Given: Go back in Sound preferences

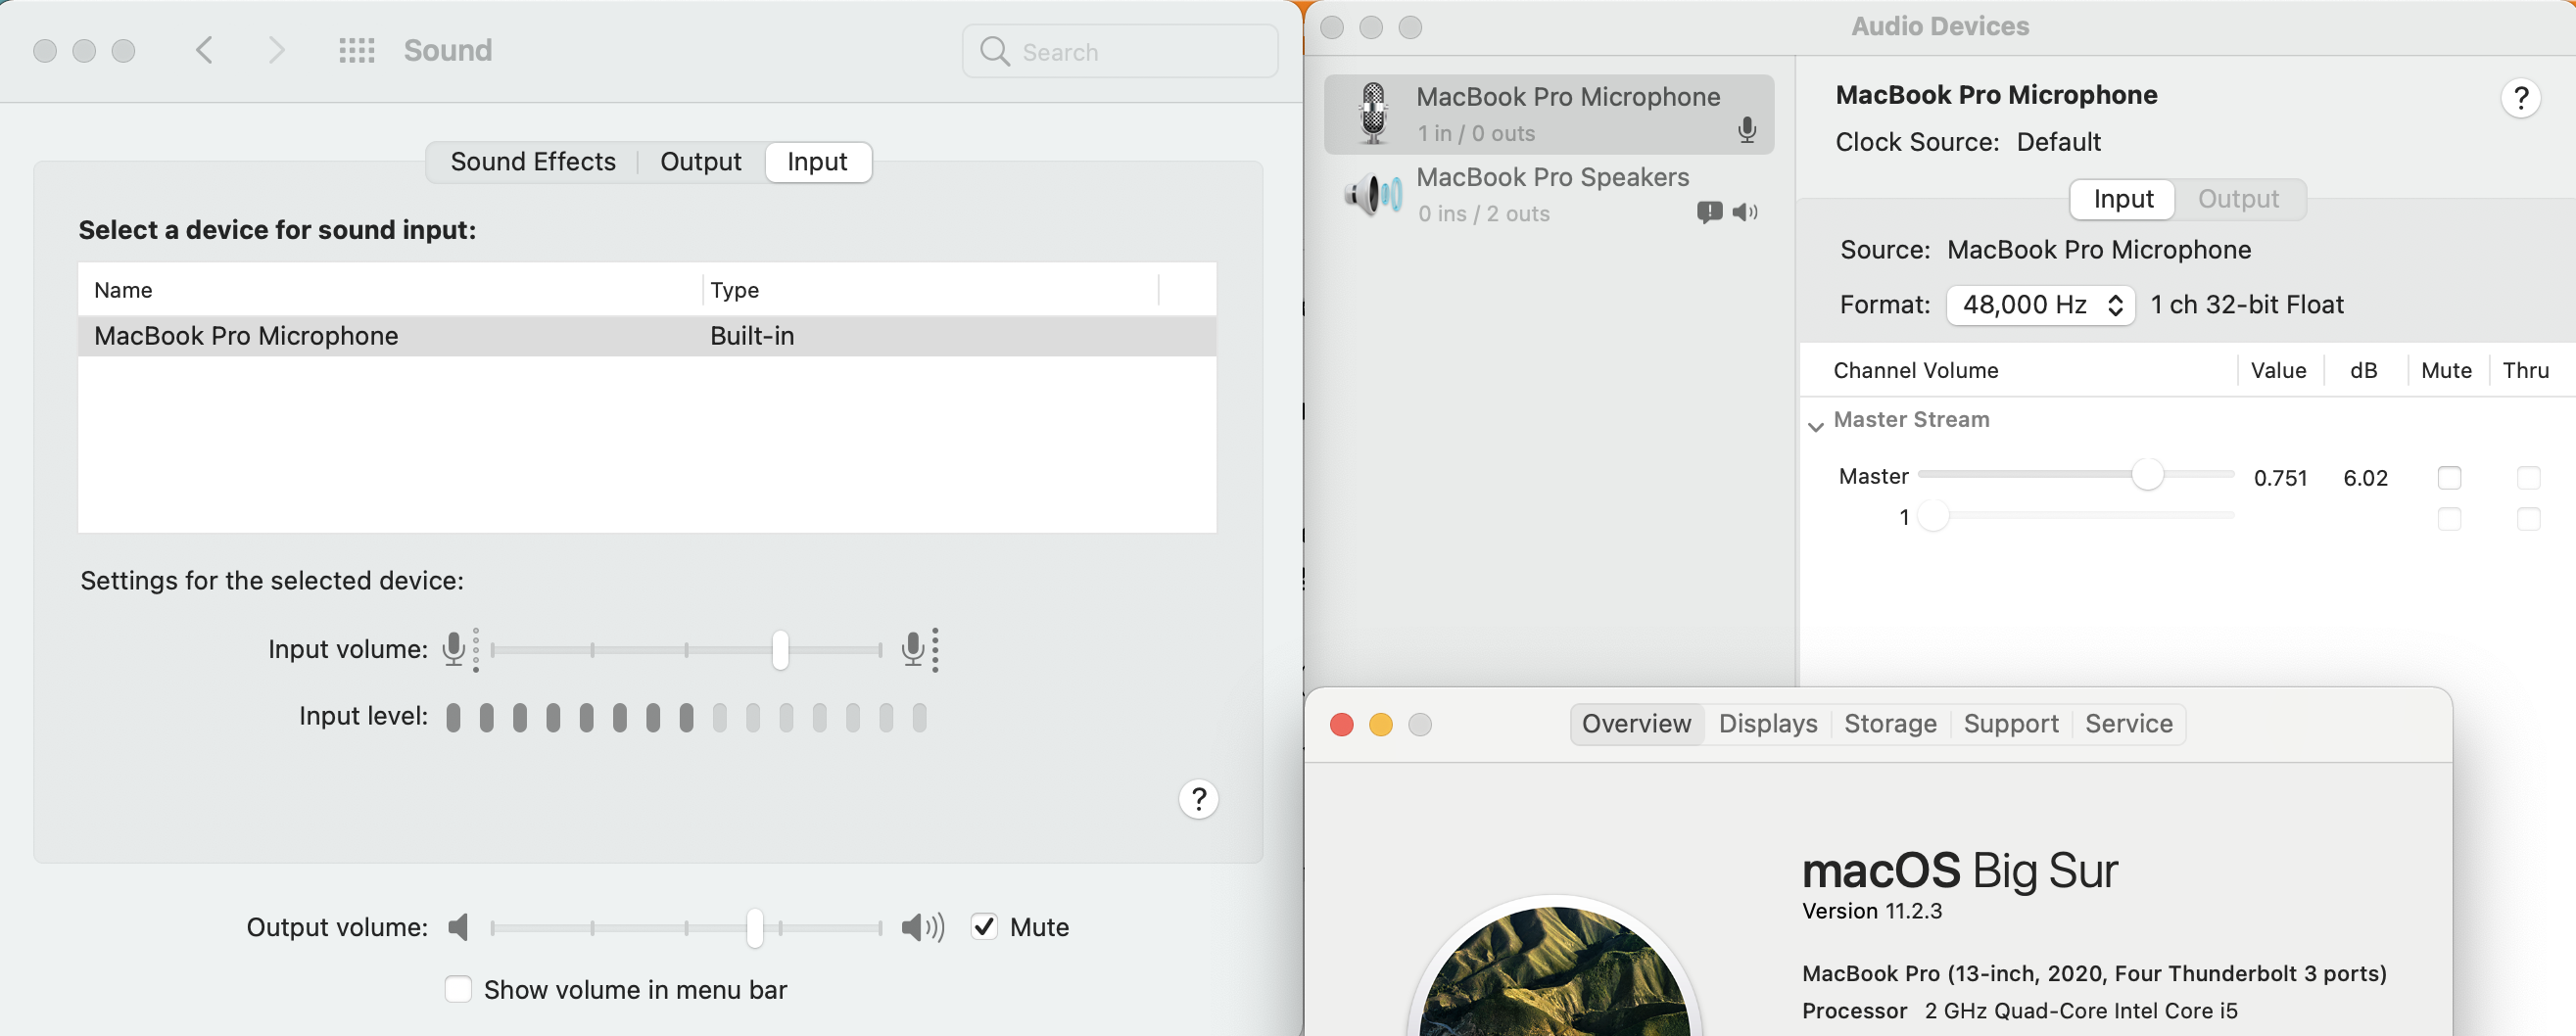Looking at the screenshot, I should coord(204,50).
